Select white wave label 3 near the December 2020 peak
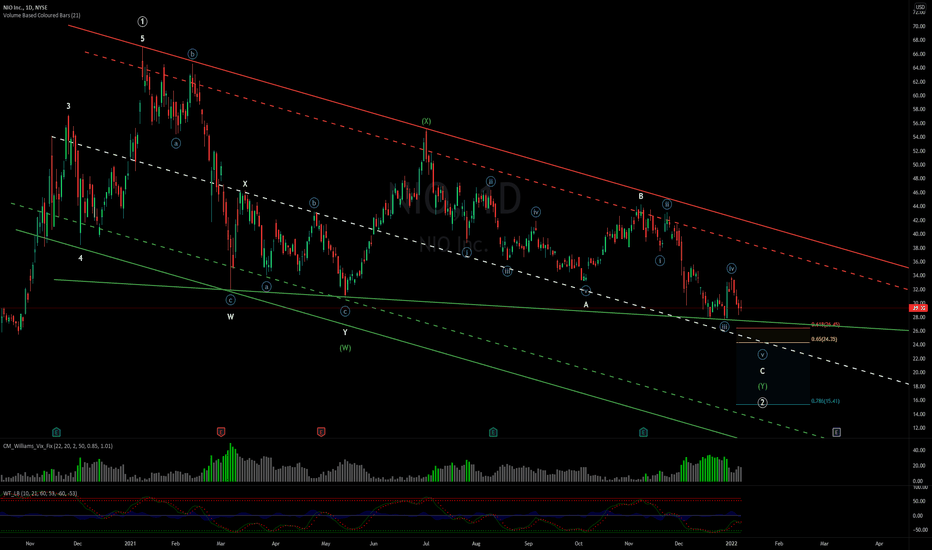The image size is (932, 550). pyautogui.click(x=68, y=106)
